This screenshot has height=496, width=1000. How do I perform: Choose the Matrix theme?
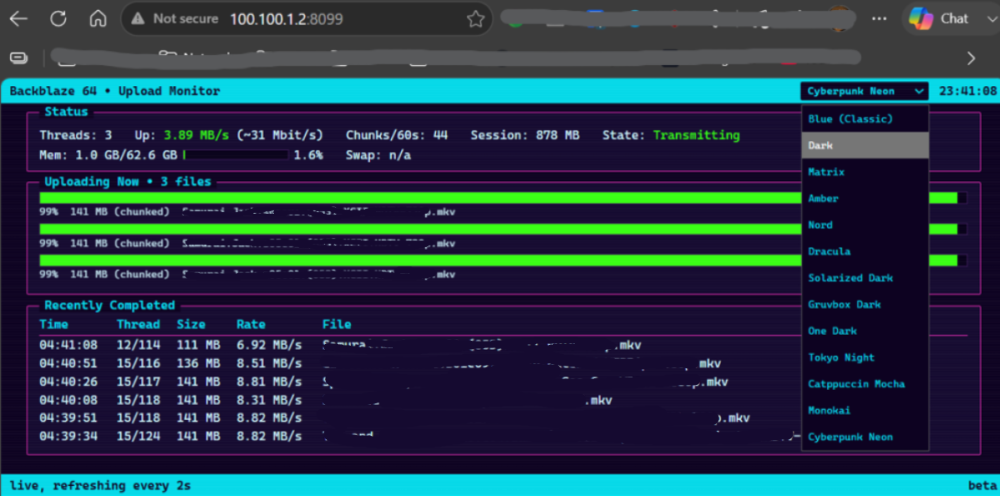click(865, 172)
